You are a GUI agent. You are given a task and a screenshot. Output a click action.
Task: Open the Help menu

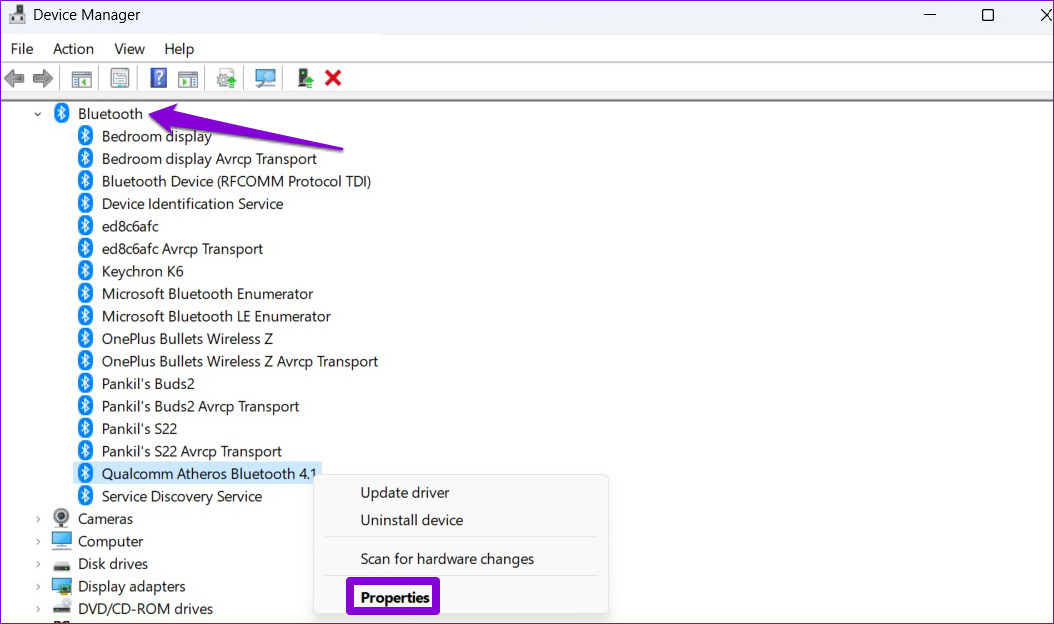(179, 48)
